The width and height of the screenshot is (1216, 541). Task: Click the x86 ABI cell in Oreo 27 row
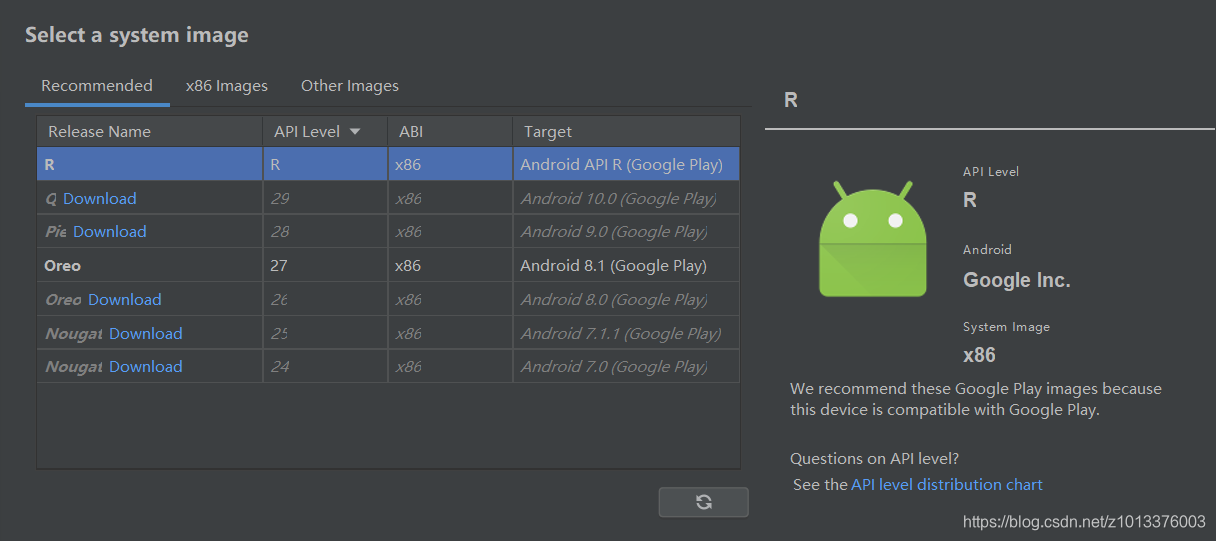pos(450,265)
